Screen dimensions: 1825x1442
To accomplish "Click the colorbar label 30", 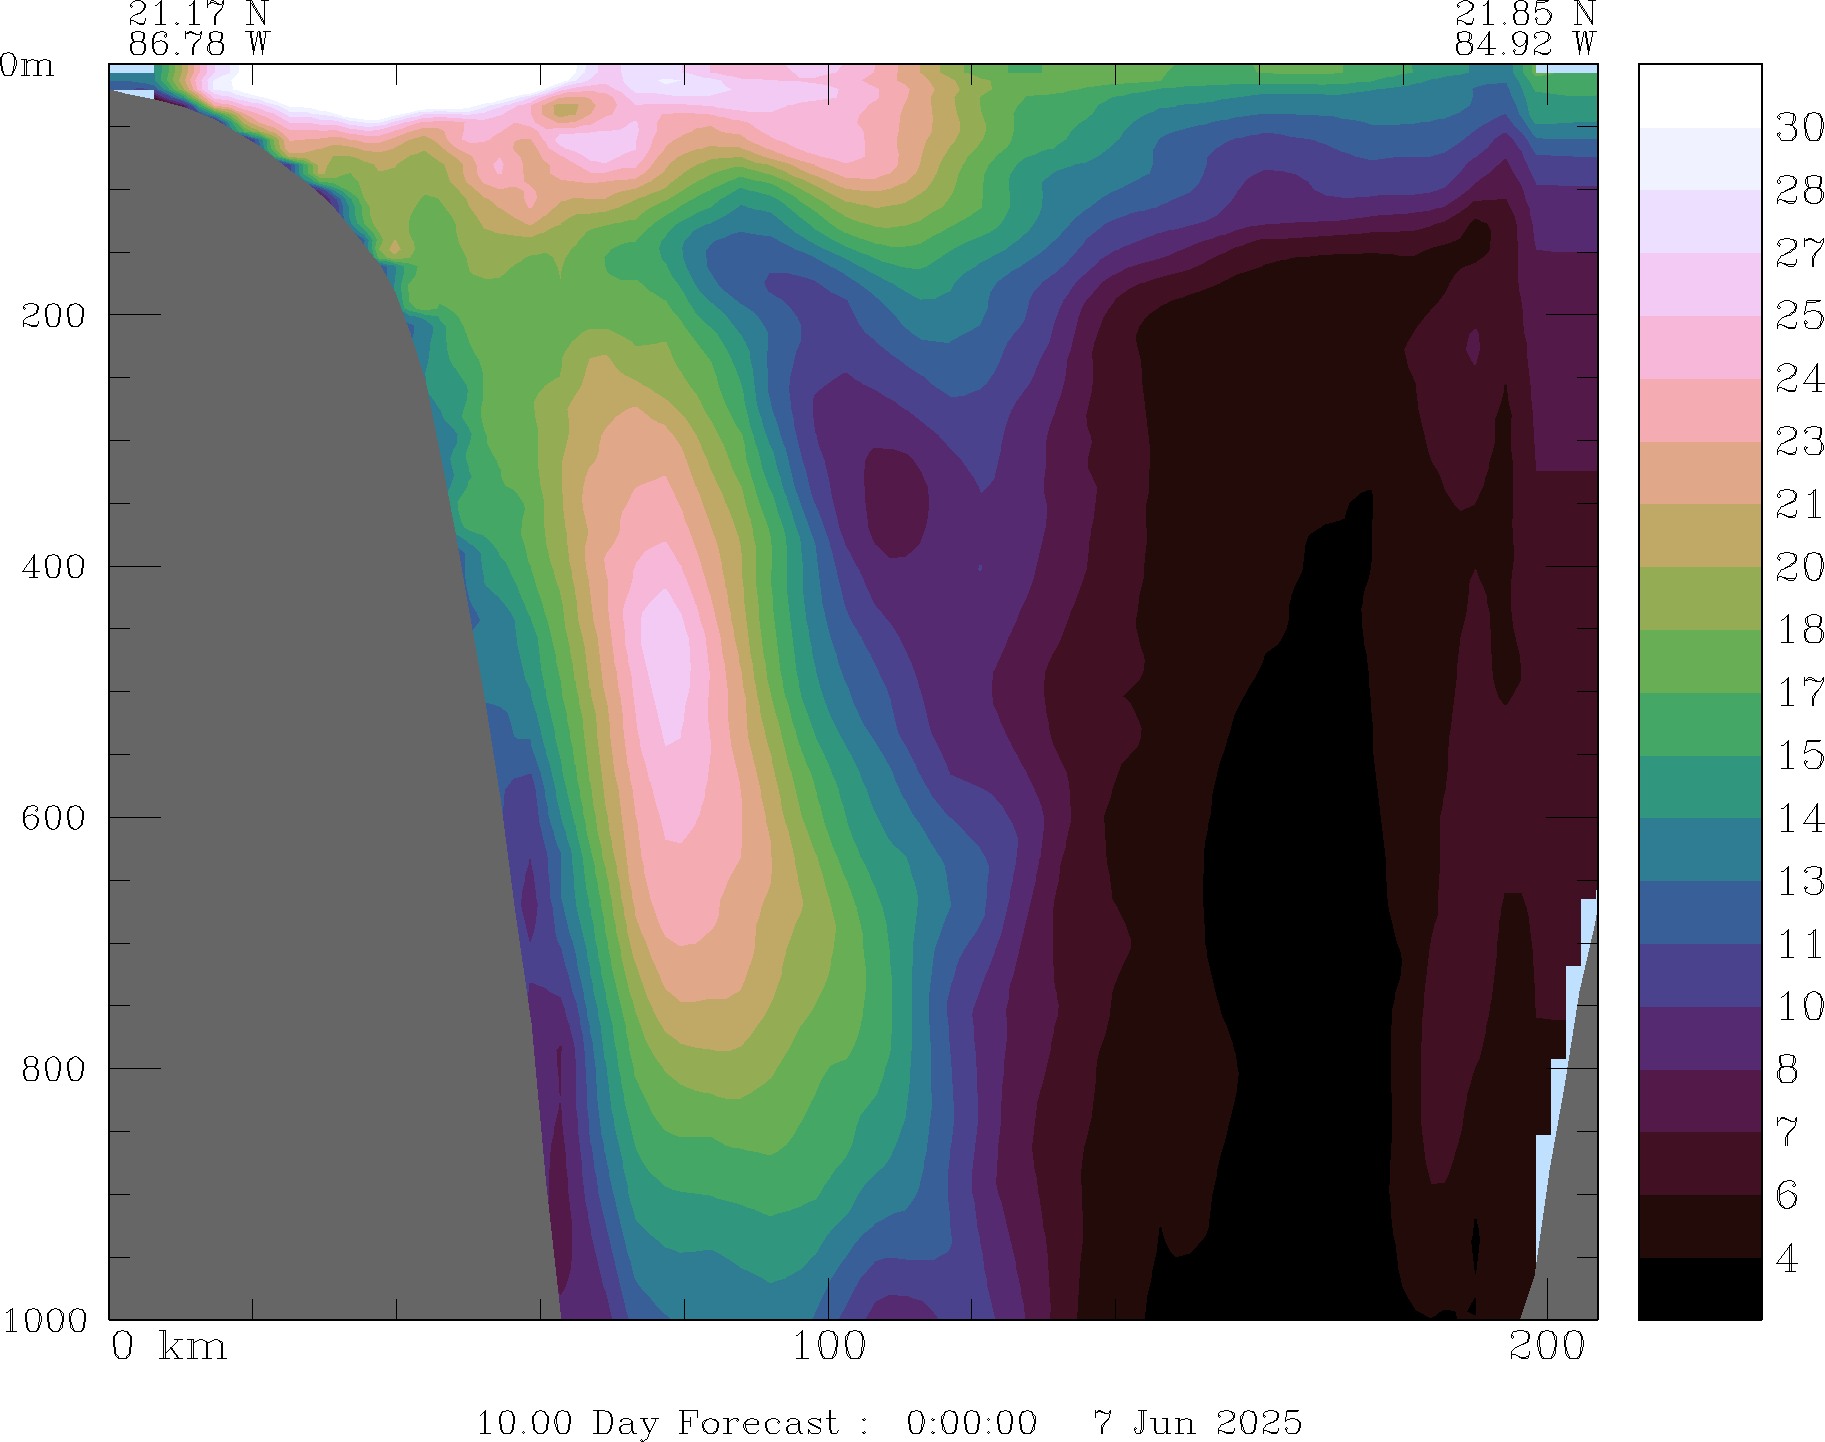I will click(1798, 128).
